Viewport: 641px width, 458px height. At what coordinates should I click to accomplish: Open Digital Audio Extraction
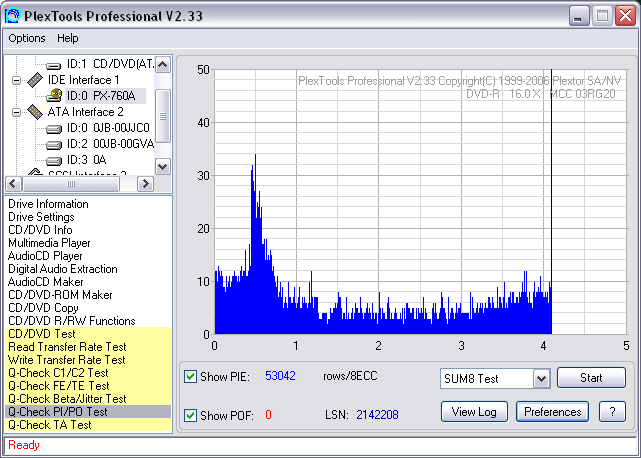(63, 269)
